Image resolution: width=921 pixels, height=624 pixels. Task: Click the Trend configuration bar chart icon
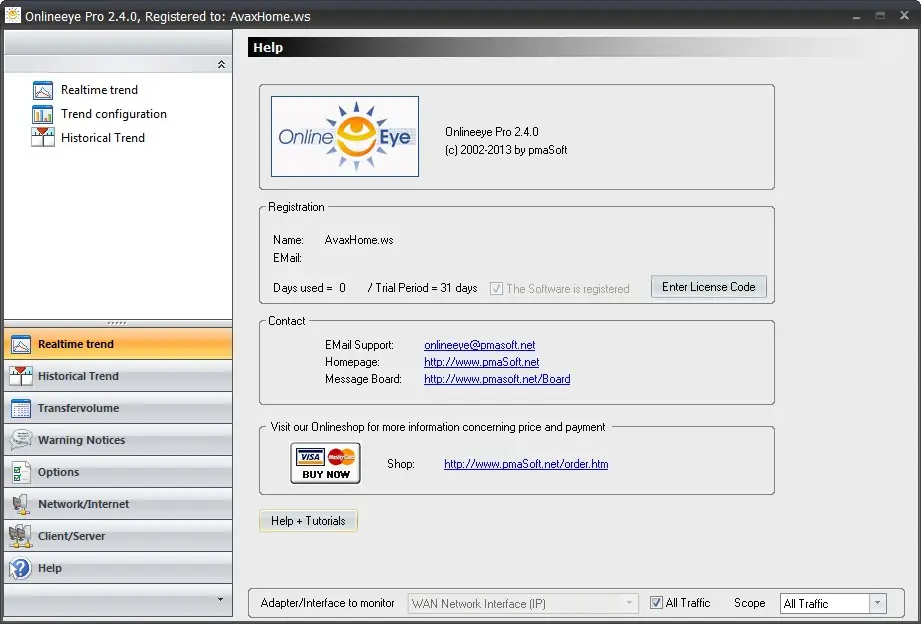pyautogui.click(x=43, y=114)
